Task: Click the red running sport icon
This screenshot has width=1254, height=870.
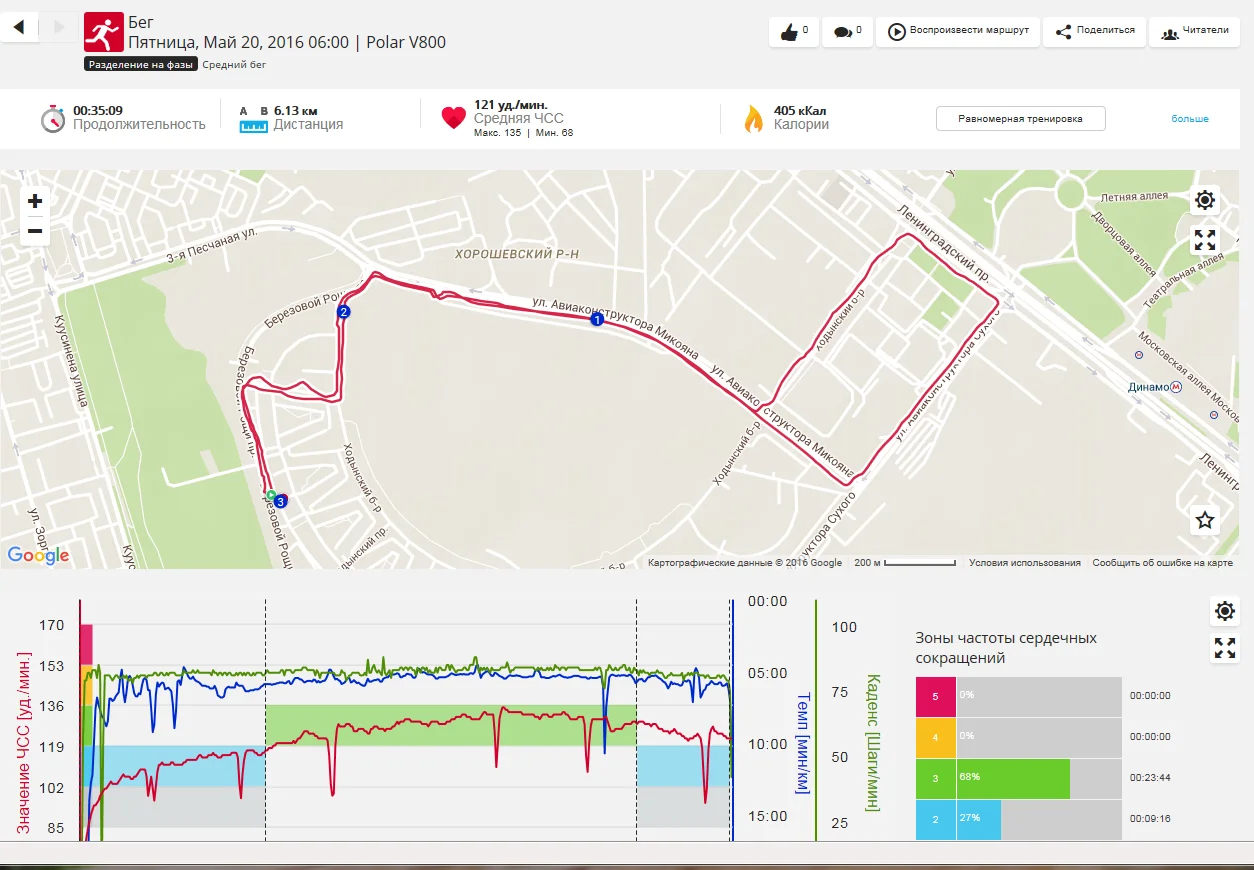Action: point(104,32)
